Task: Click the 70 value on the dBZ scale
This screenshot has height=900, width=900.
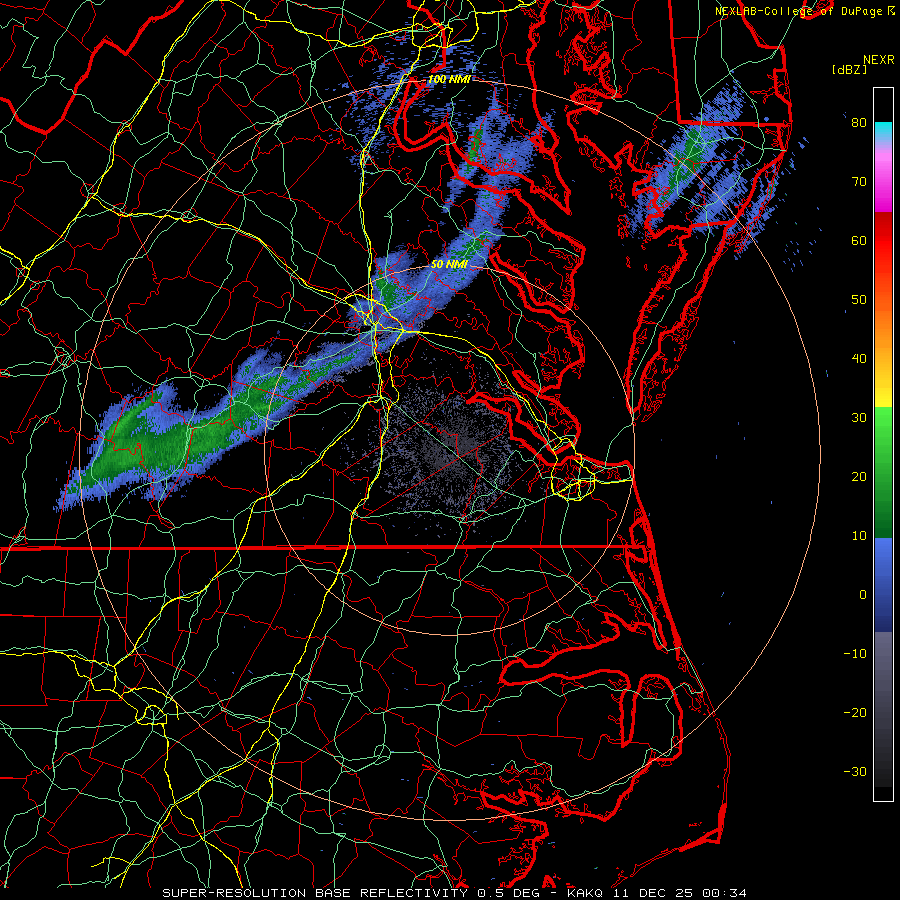Action: (859, 182)
